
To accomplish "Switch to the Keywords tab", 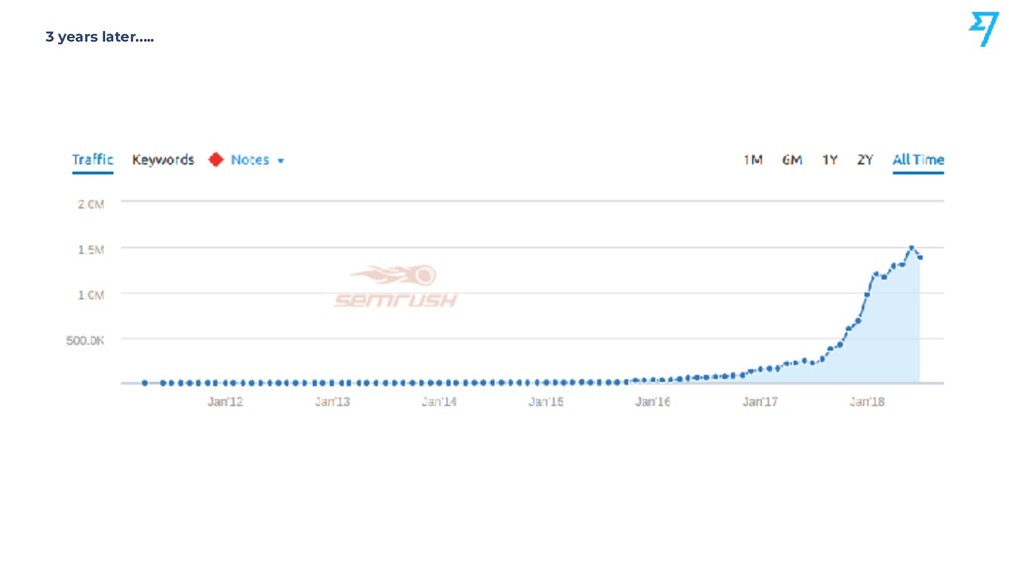I will pos(163,160).
